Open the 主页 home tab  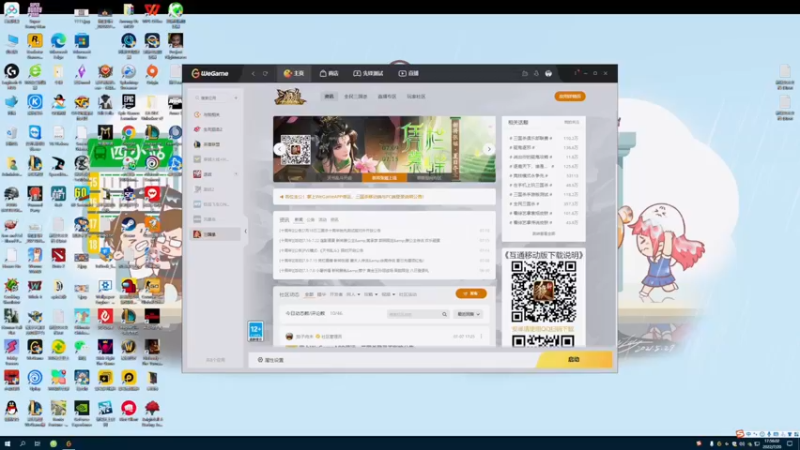[x=294, y=73]
